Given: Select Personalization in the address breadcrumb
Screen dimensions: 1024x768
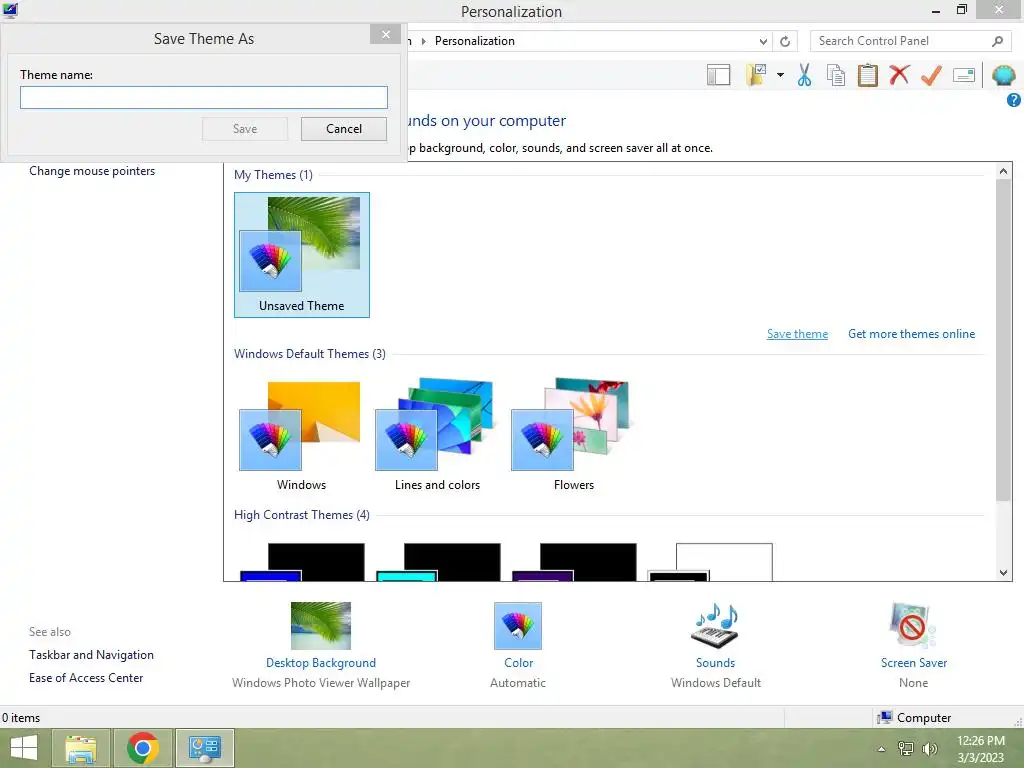Looking at the screenshot, I should [x=475, y=41].
